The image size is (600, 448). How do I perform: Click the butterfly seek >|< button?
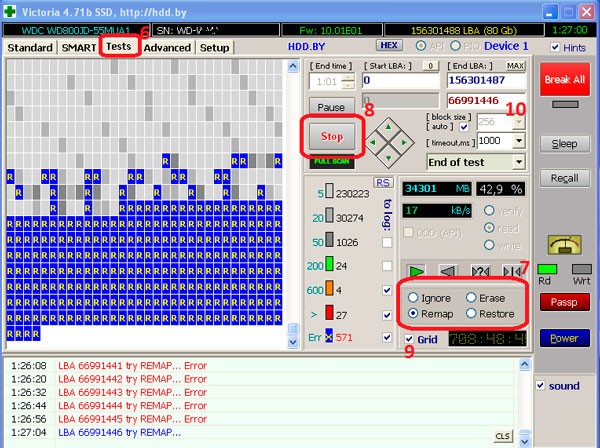click(511, 270)
